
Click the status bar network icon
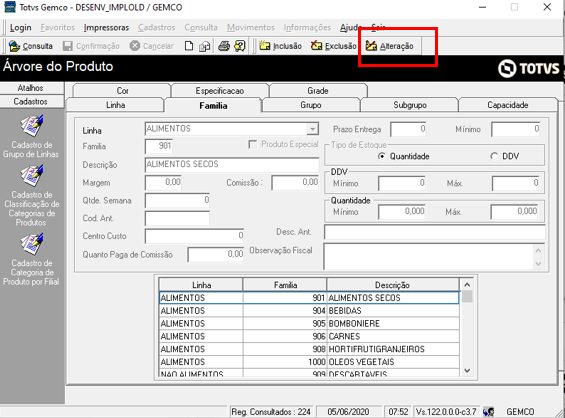click(489, 412)
